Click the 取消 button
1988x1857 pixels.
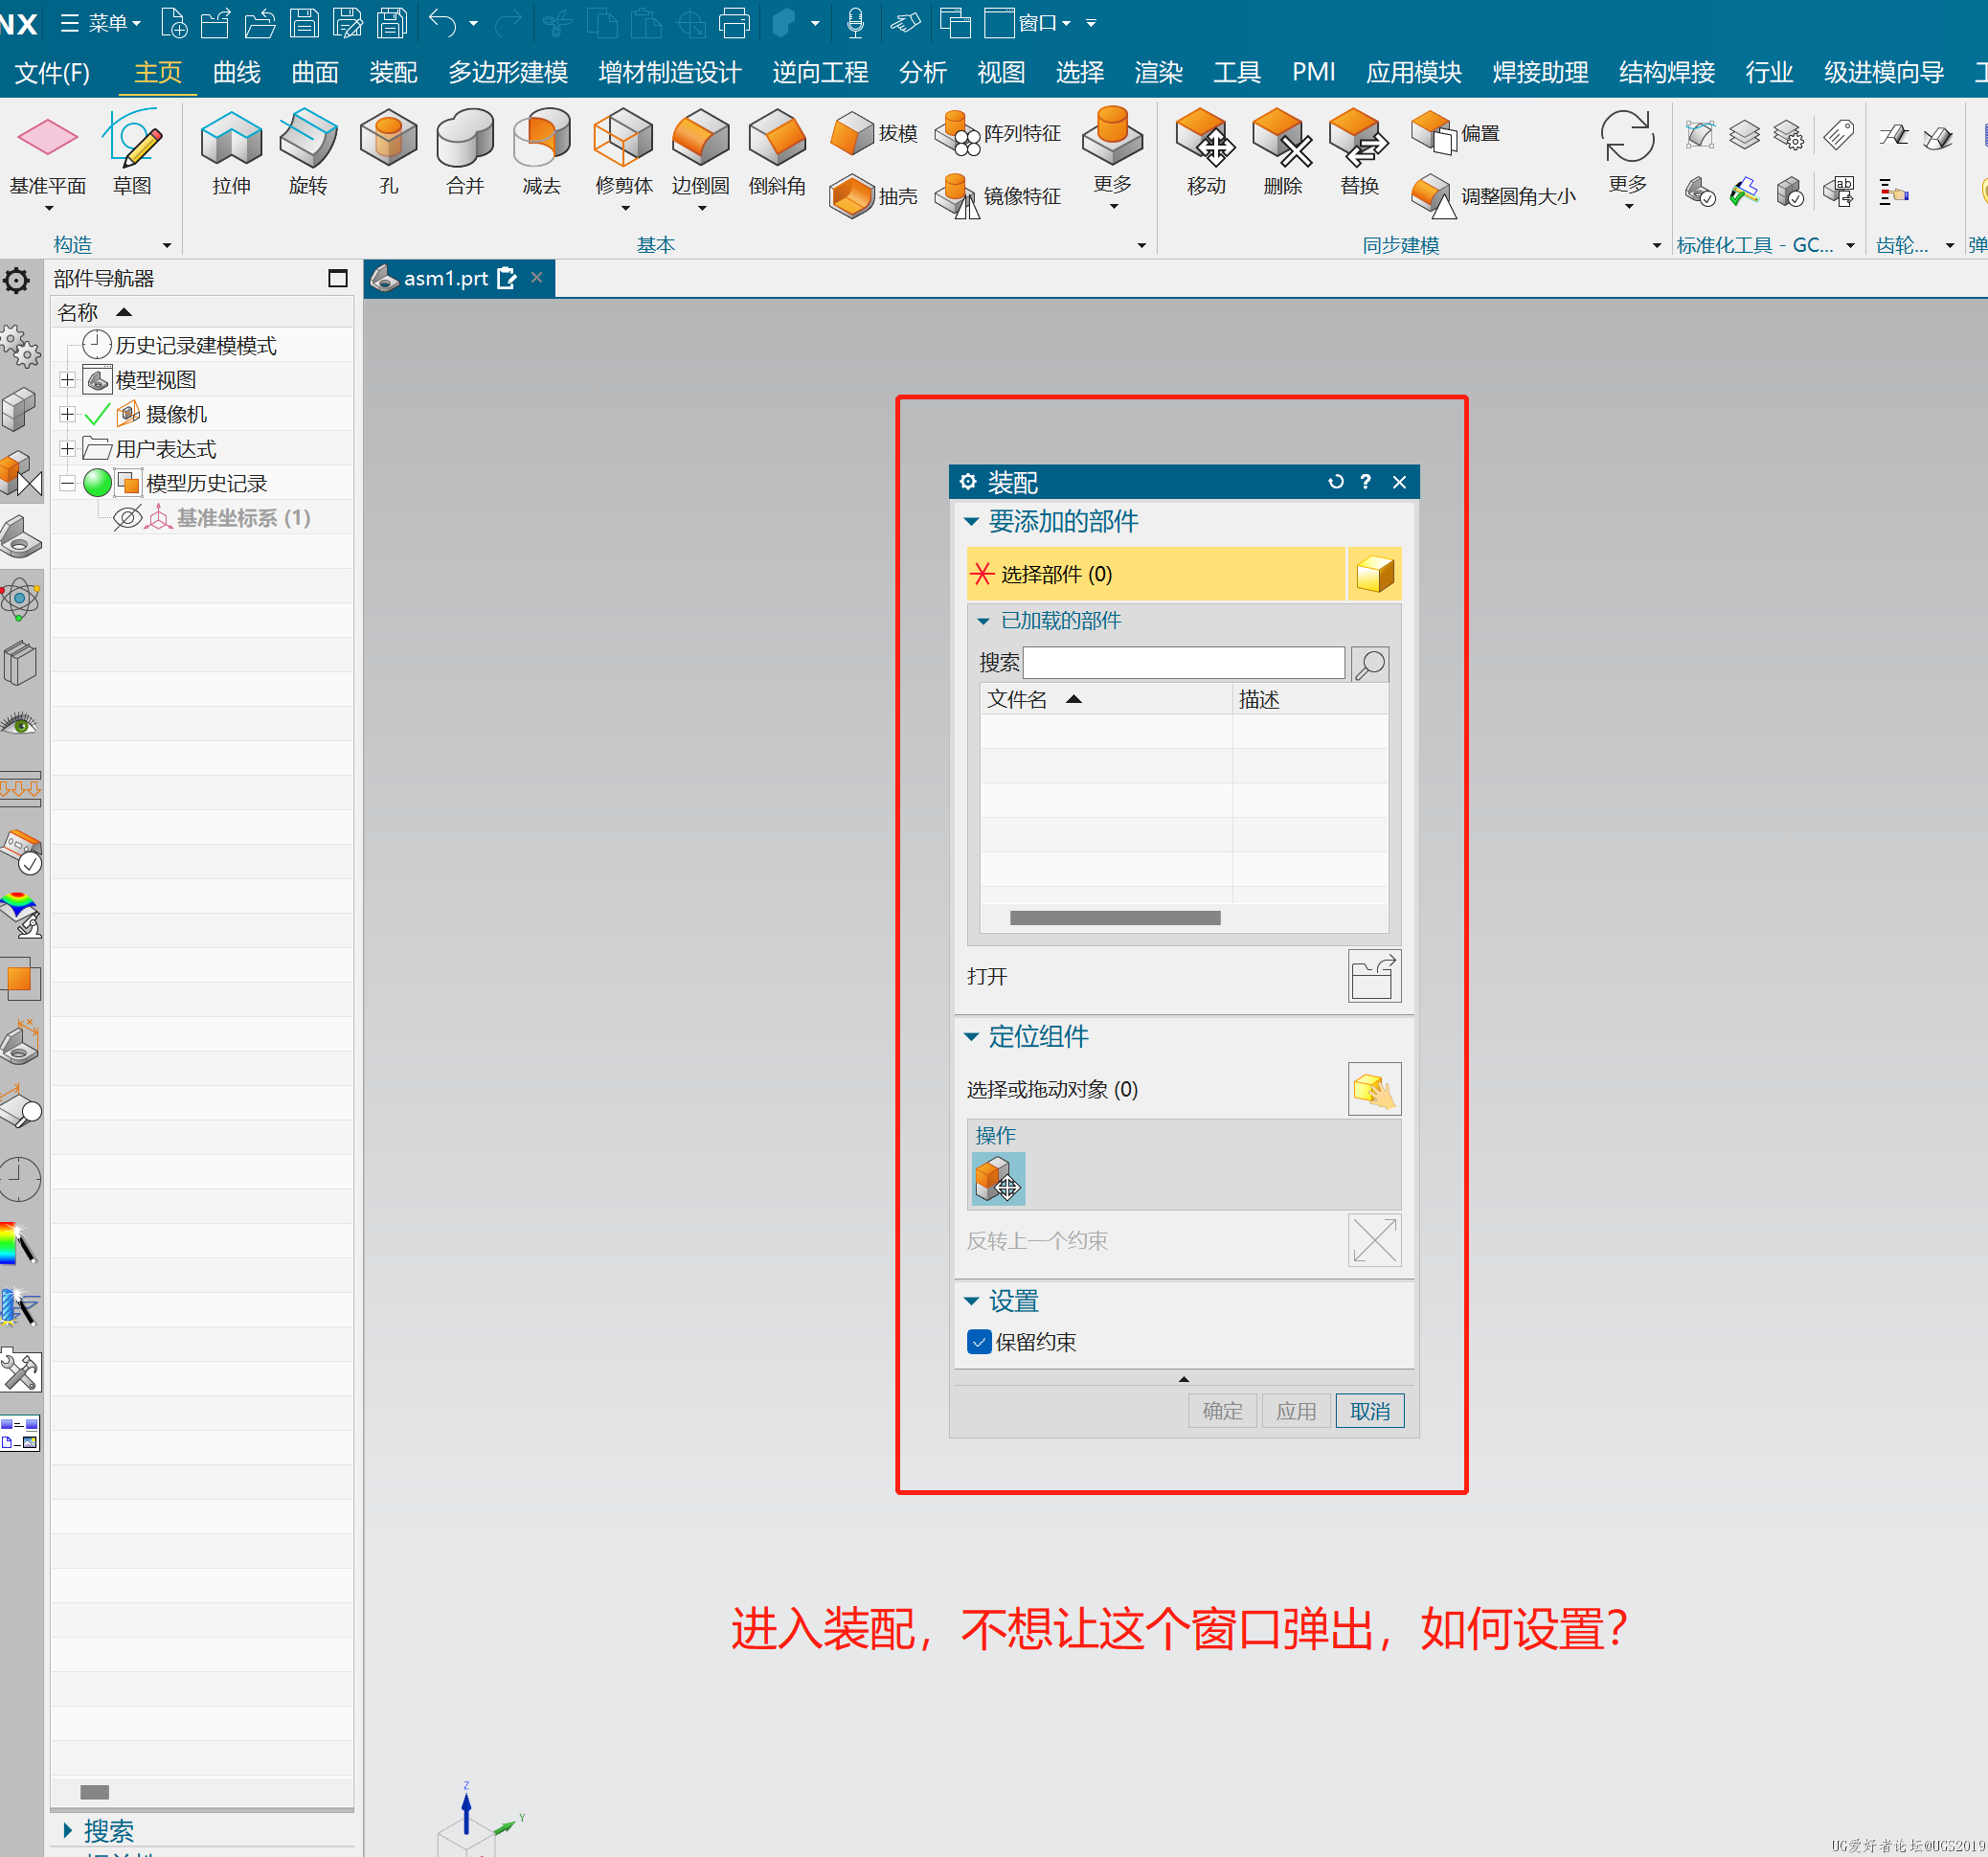(x=1369, y=1411)
